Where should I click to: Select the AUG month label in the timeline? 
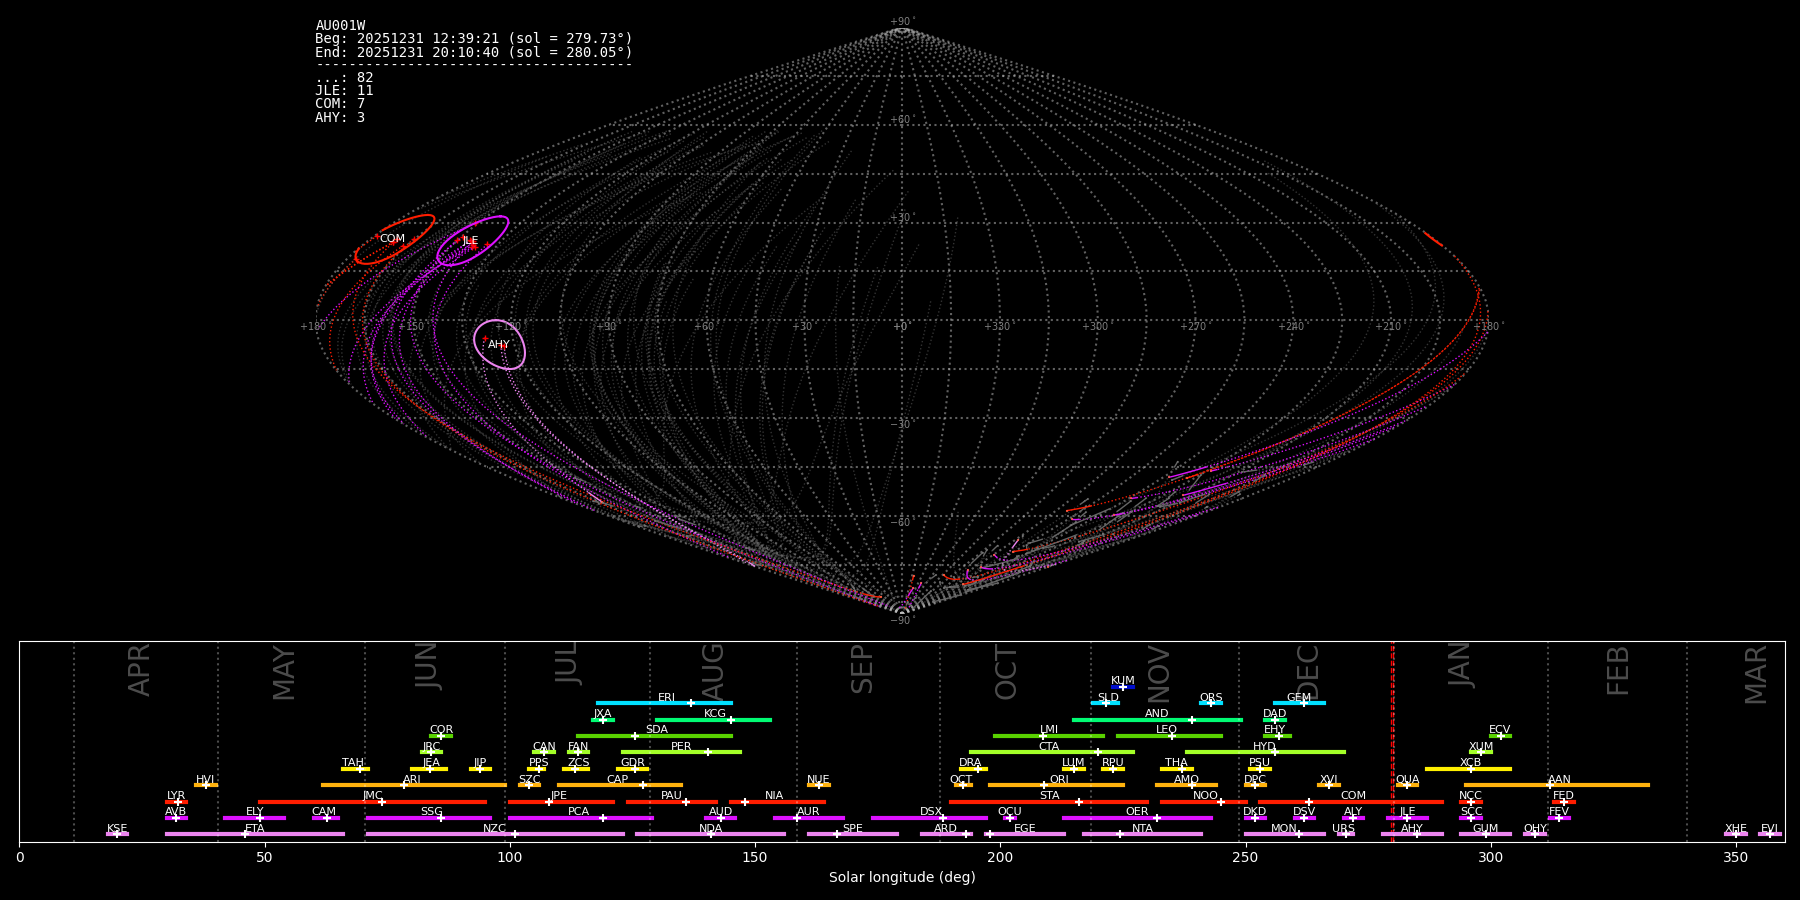click(713, 670)
